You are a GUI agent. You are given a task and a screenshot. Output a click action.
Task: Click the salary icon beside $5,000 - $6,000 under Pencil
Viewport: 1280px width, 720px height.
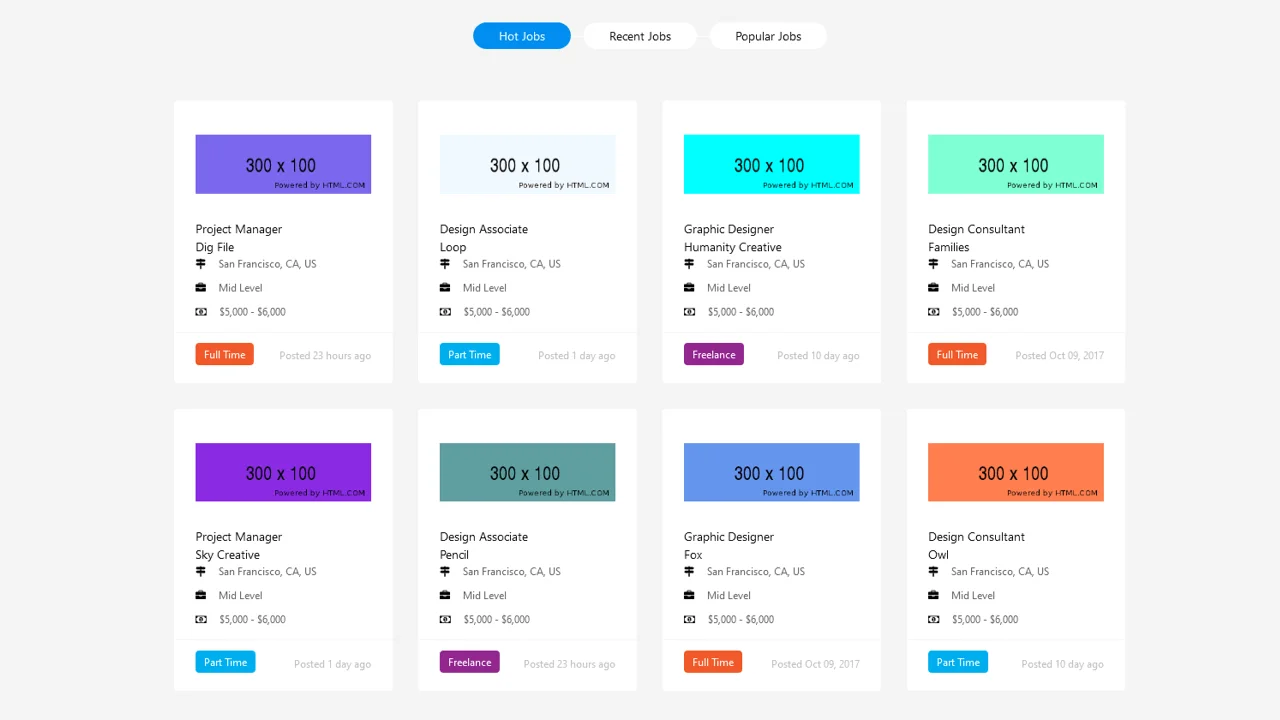[444, 619]
